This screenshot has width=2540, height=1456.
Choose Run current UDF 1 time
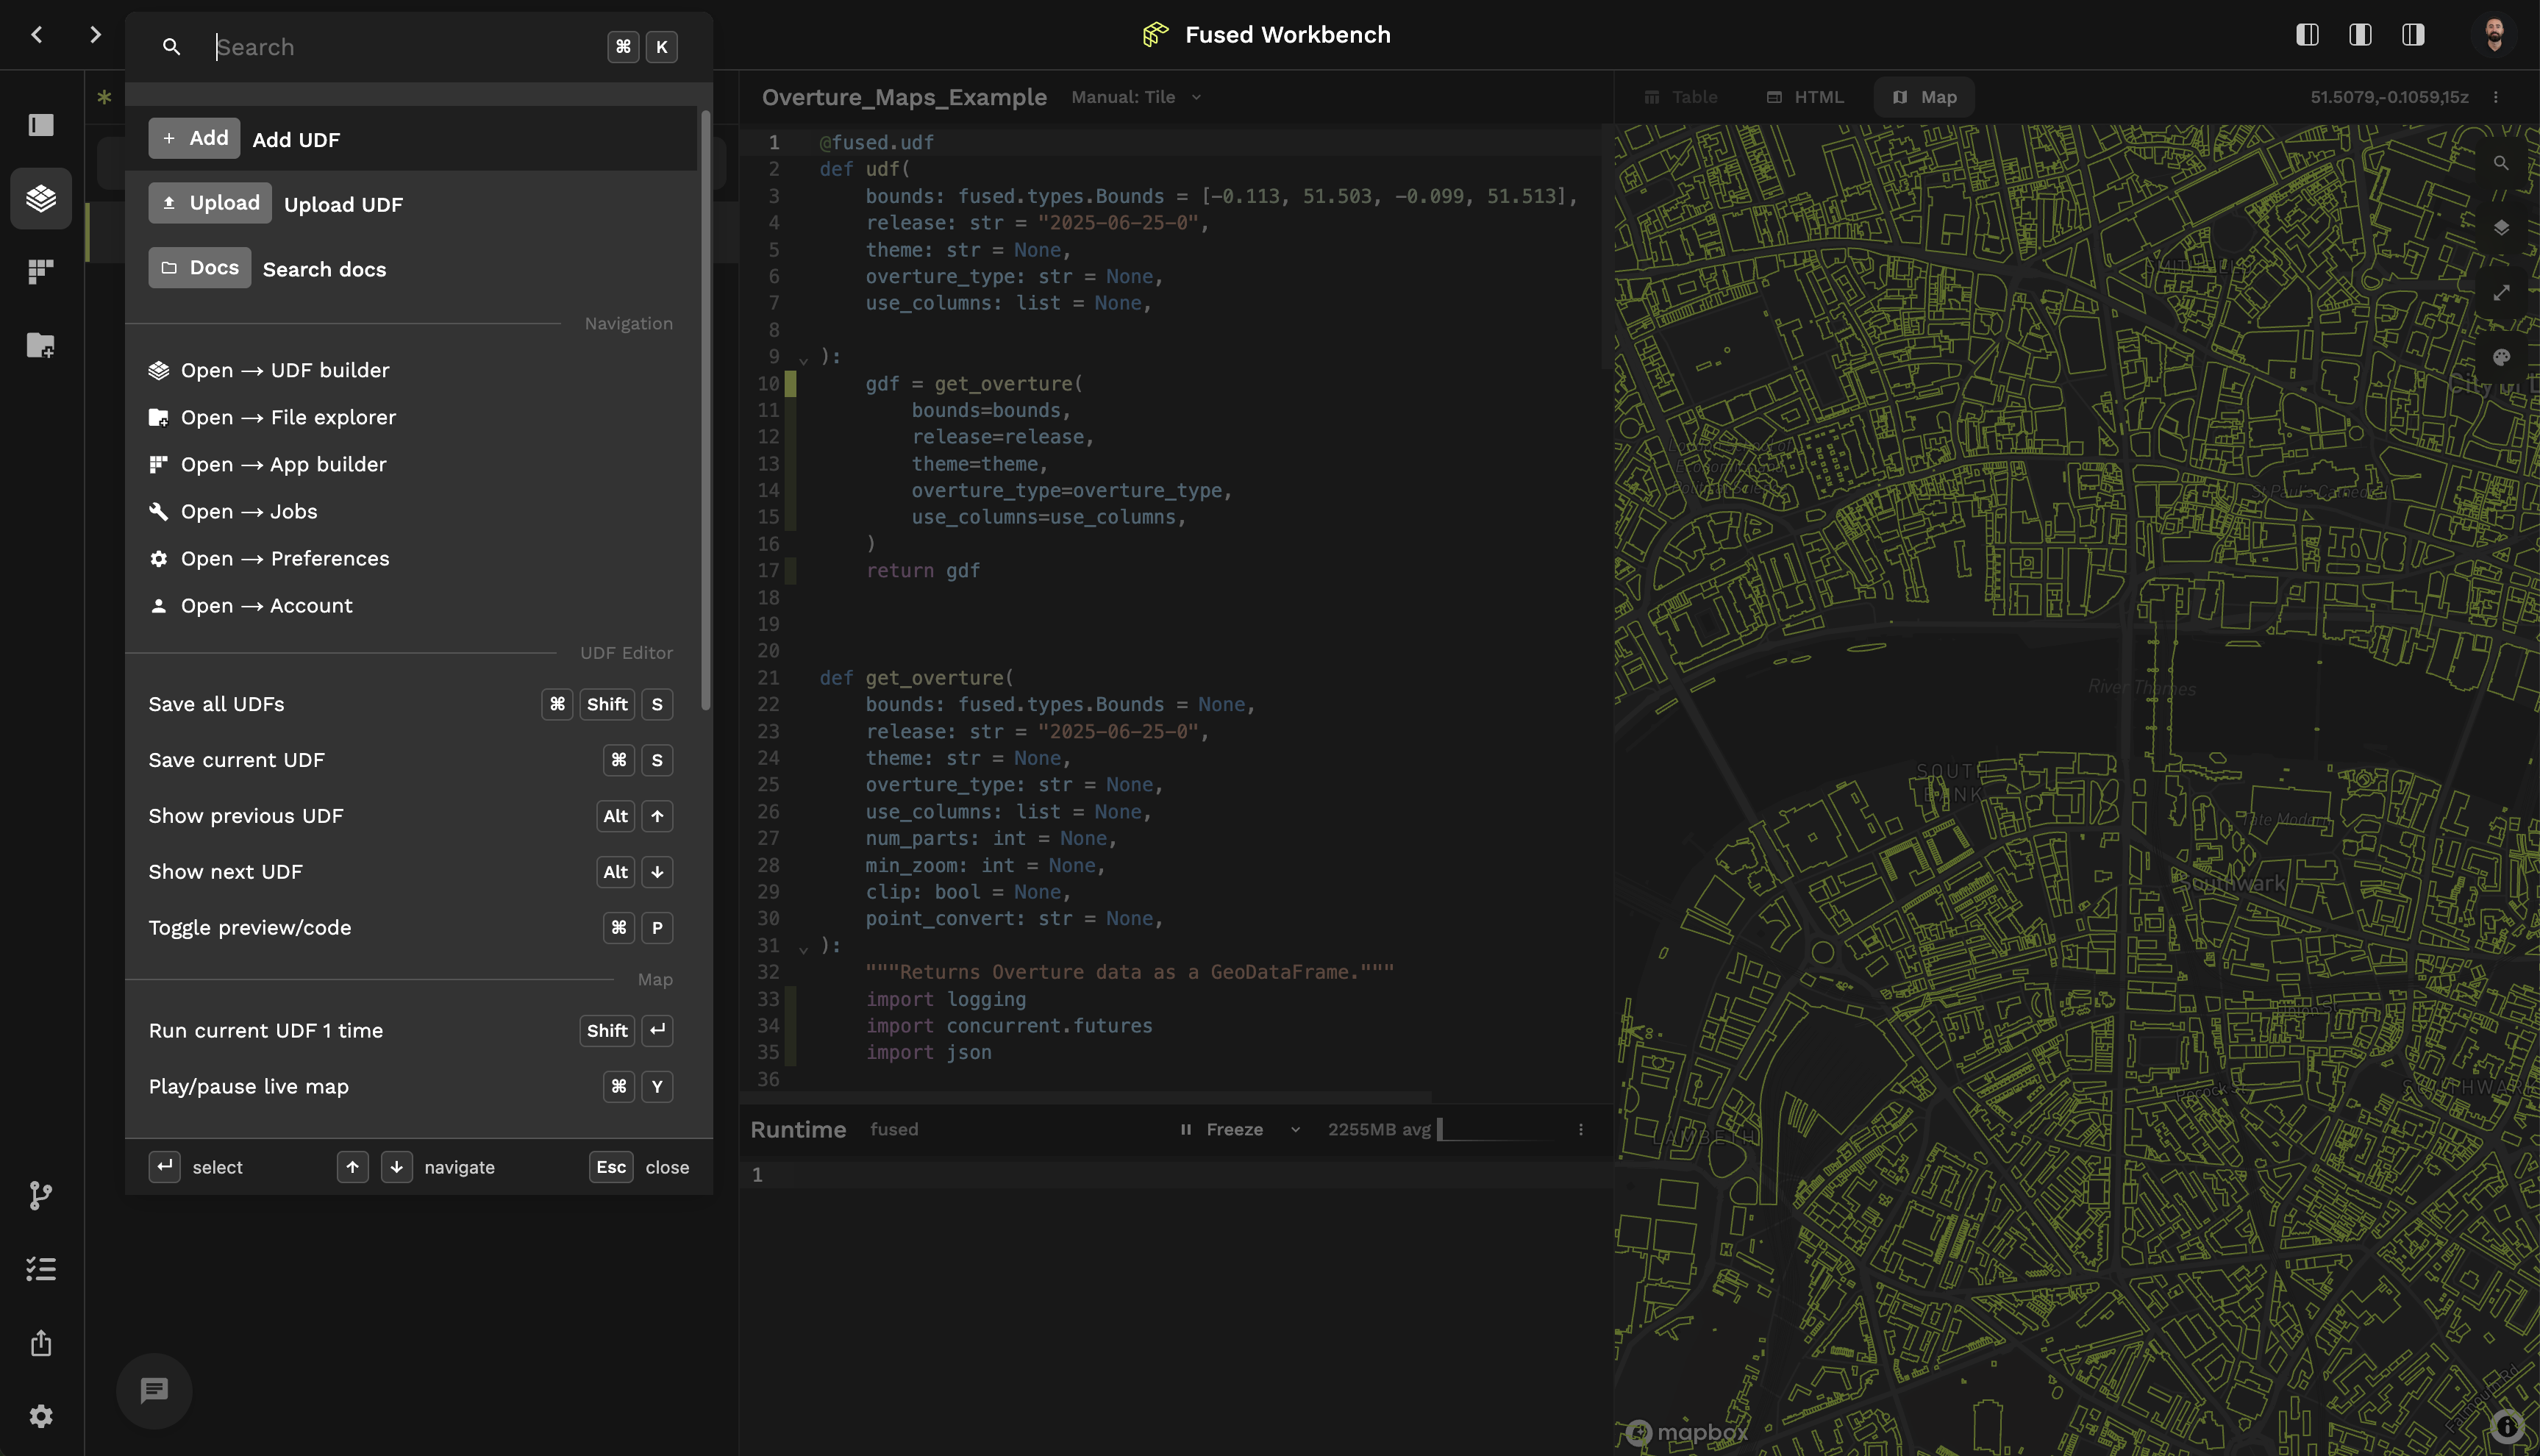click(x=411, y=1031)
